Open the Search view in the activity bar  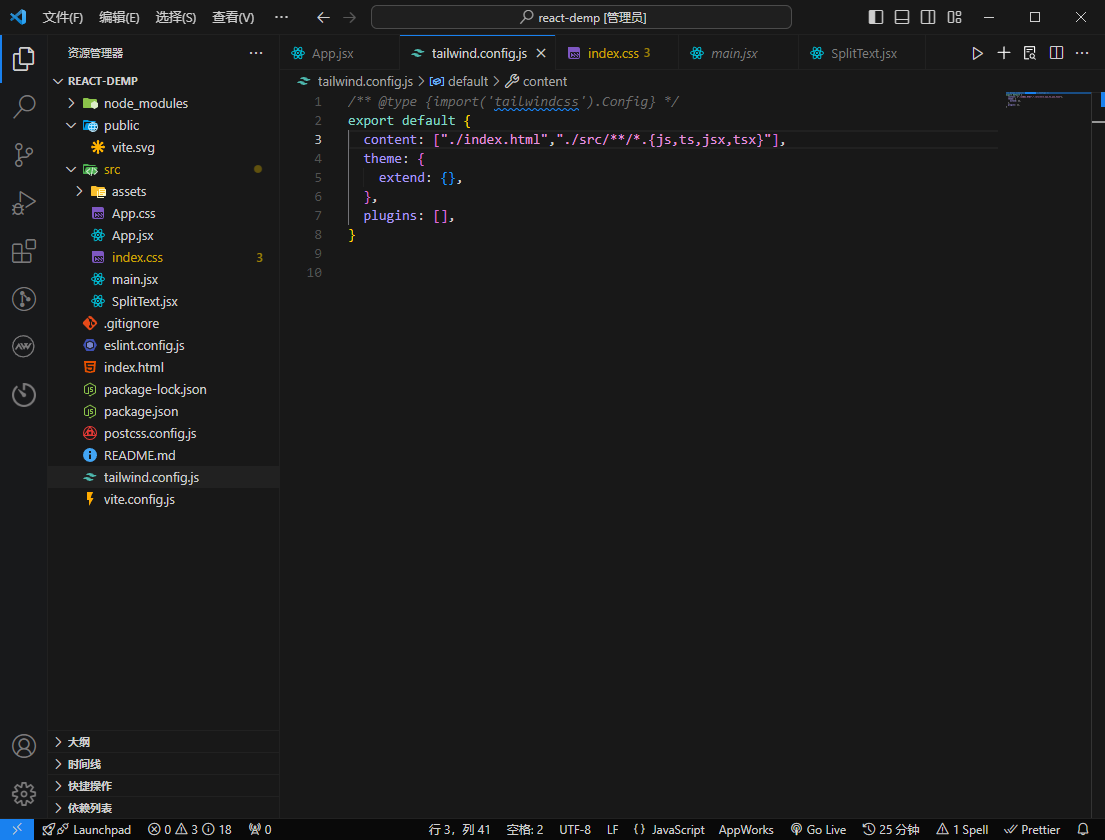[24, 106]
